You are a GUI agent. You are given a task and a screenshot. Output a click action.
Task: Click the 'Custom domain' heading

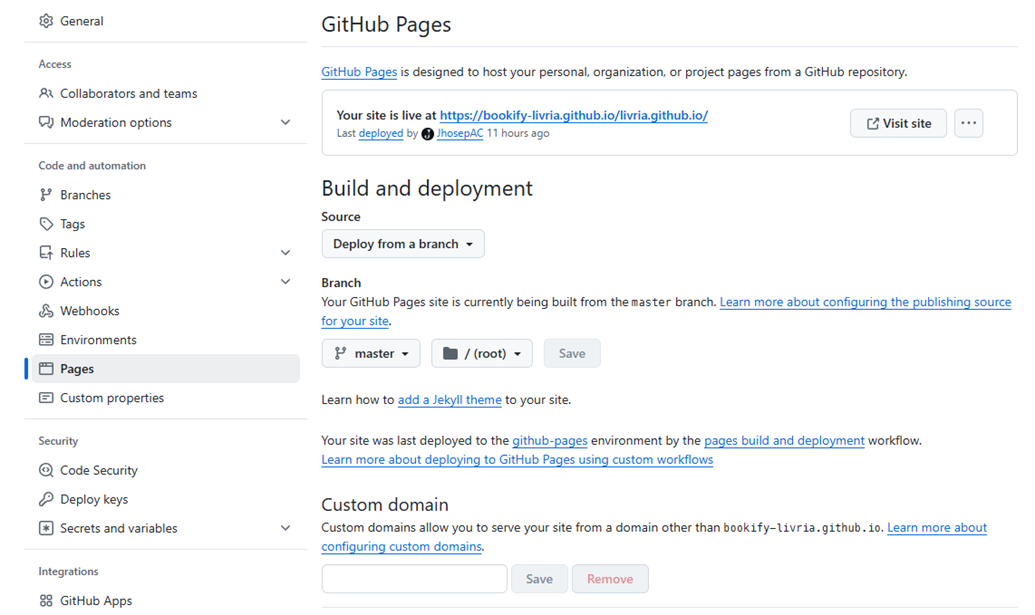tap(385, 505)
